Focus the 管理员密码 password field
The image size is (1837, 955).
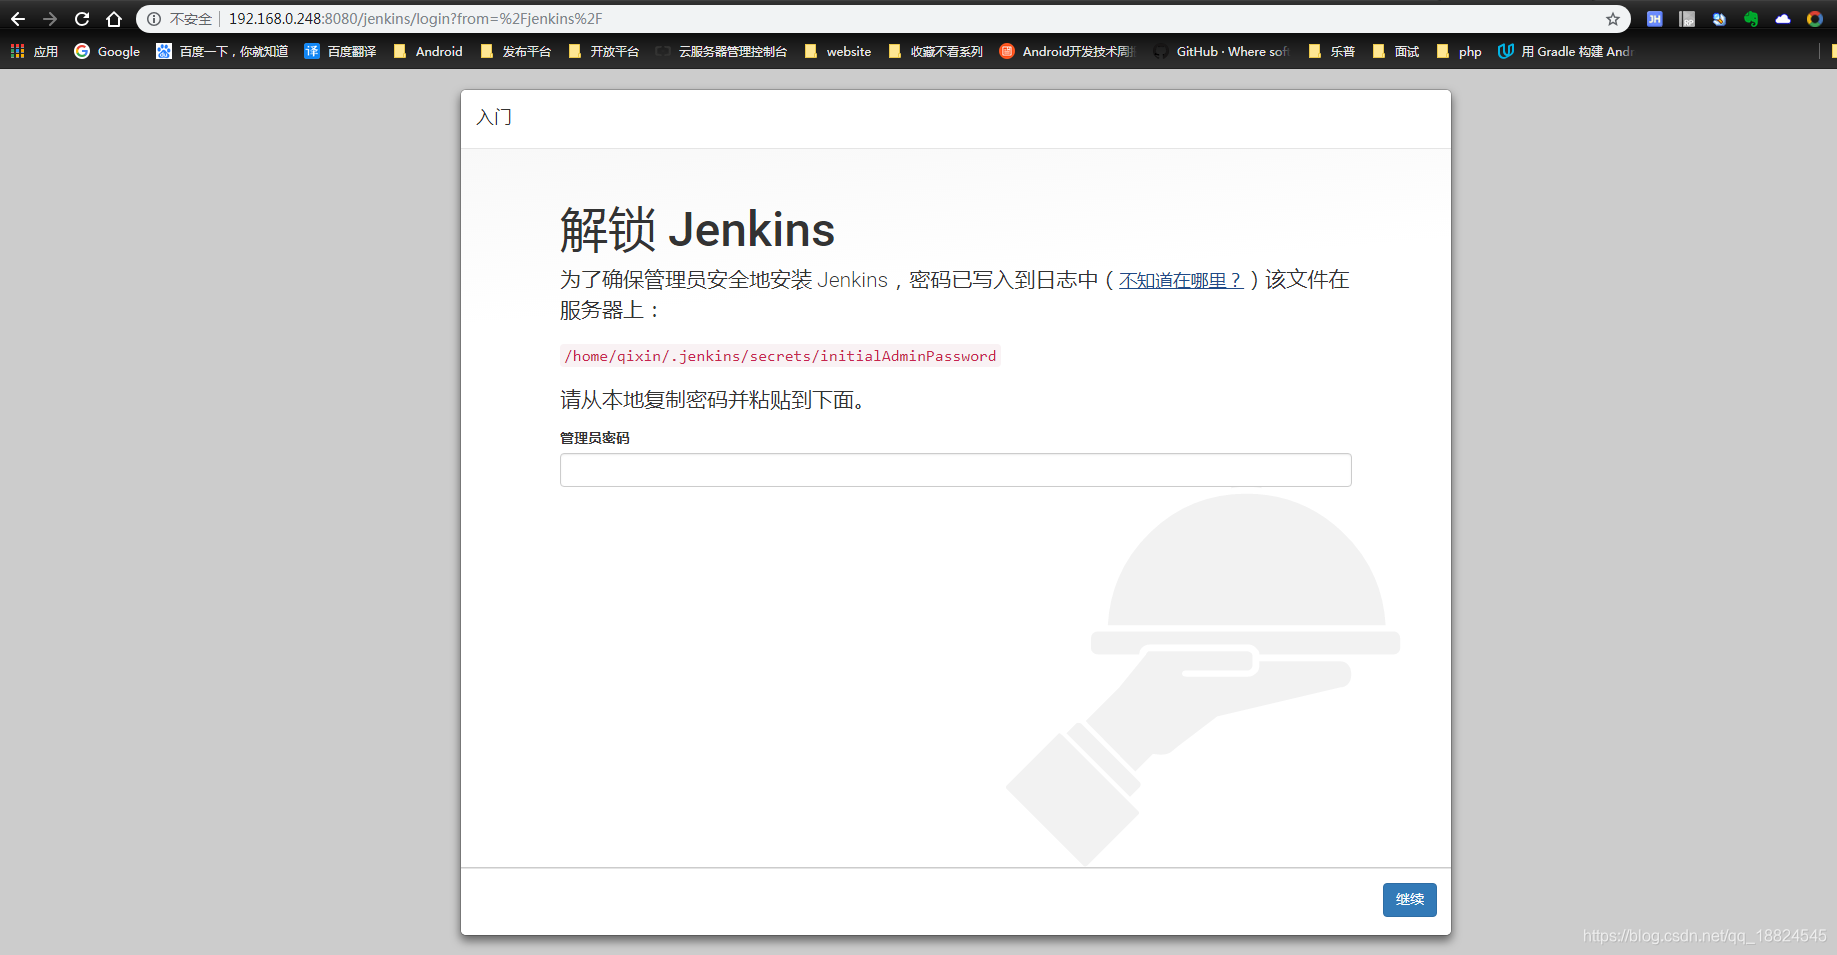click(x=955, y=470)
